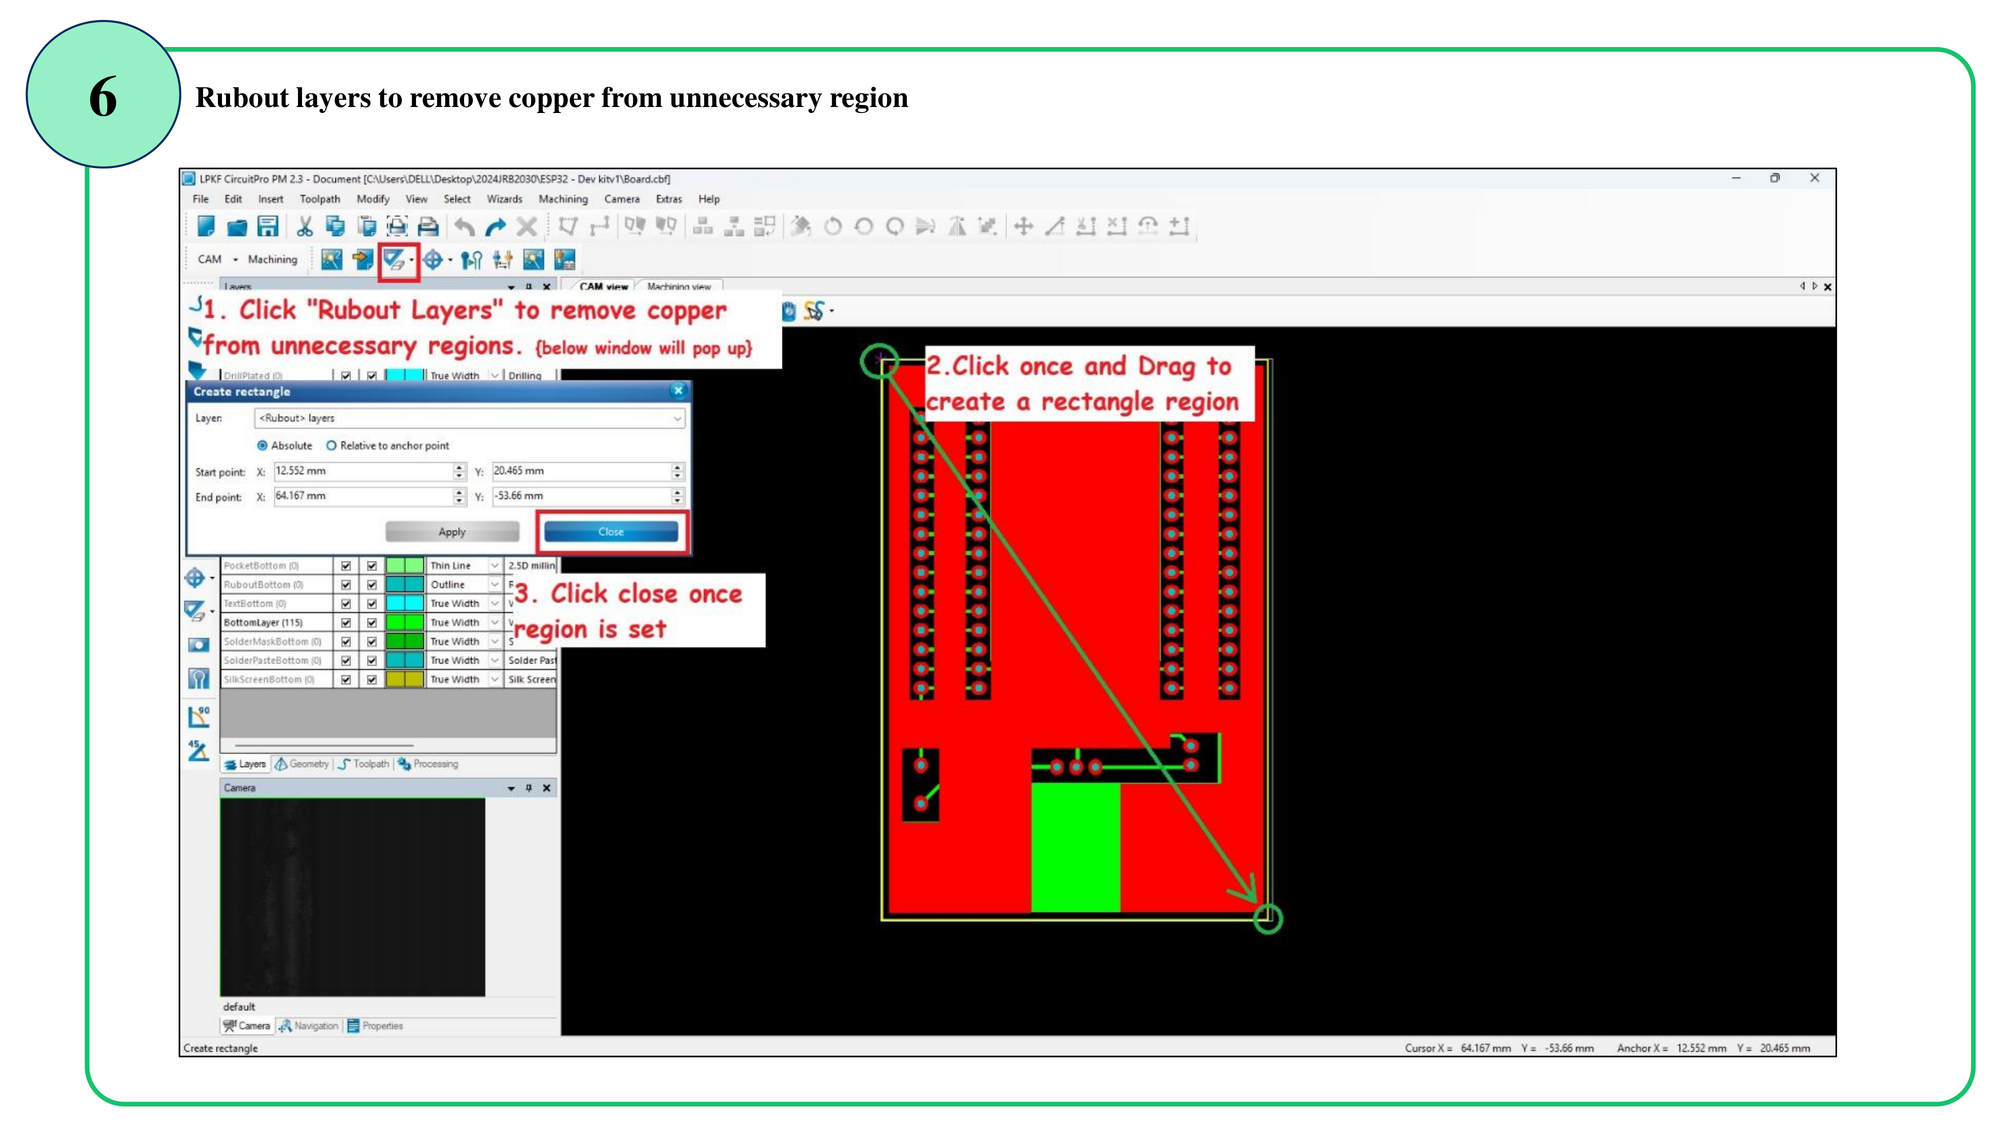
Task: Switch to the Processing tab
Action: coord(428,764)
